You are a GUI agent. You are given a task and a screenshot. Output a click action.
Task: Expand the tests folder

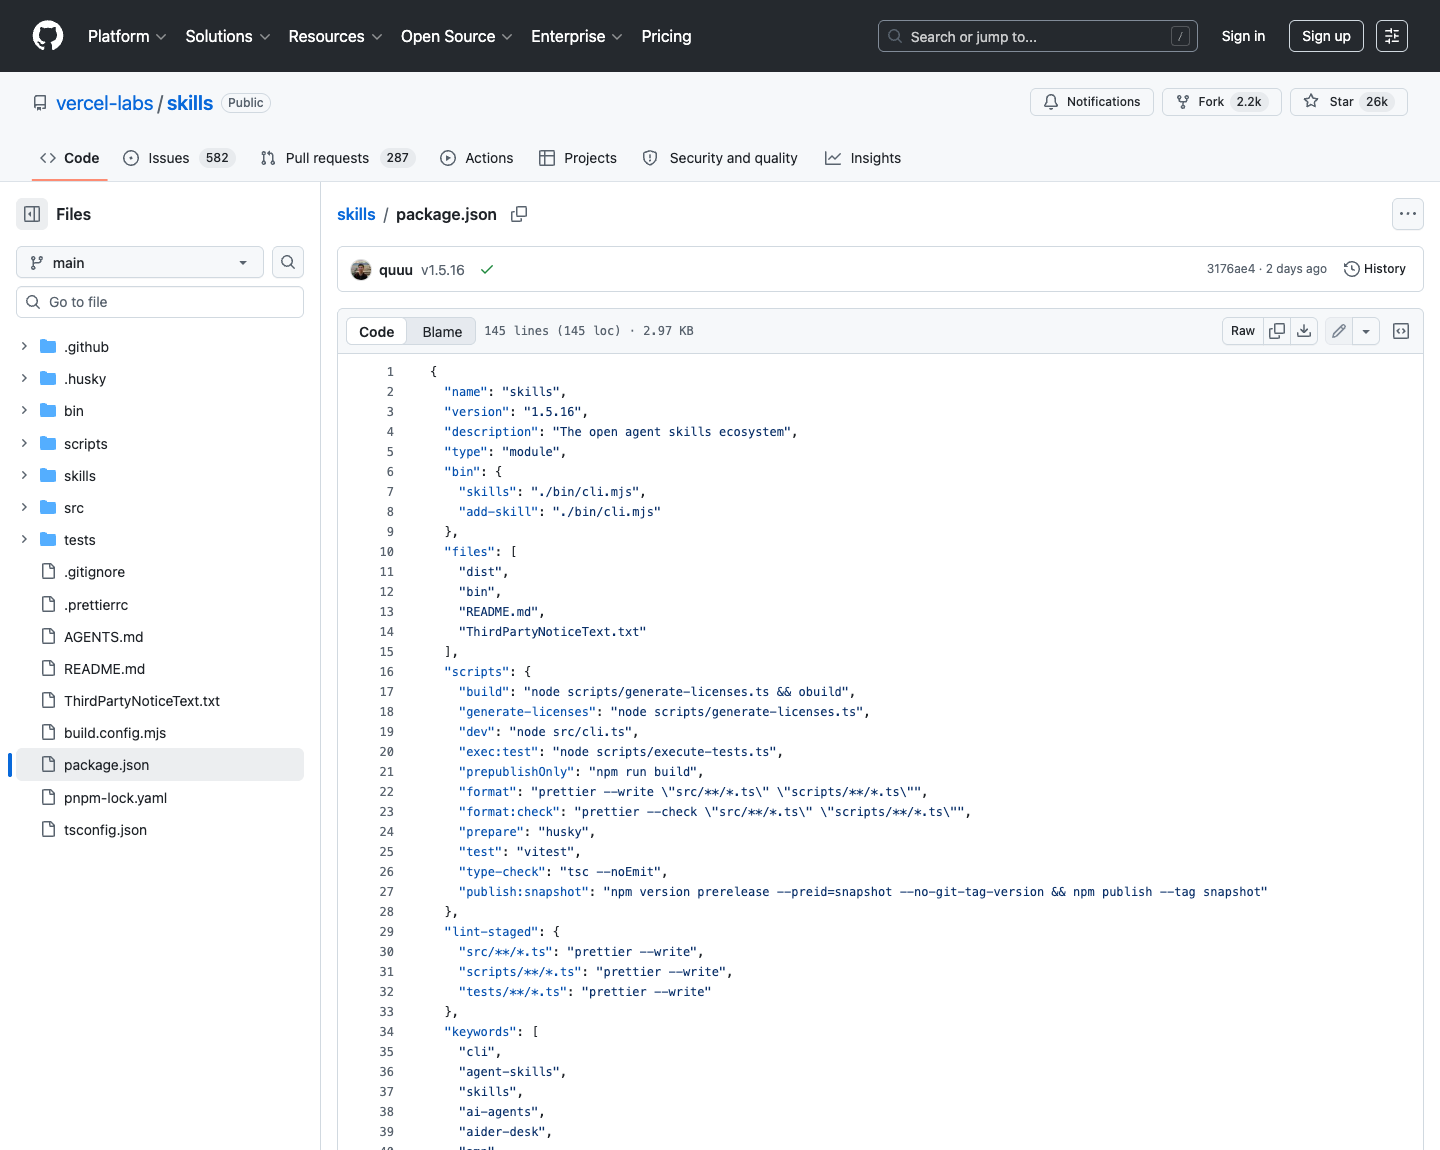coord(24,539)
